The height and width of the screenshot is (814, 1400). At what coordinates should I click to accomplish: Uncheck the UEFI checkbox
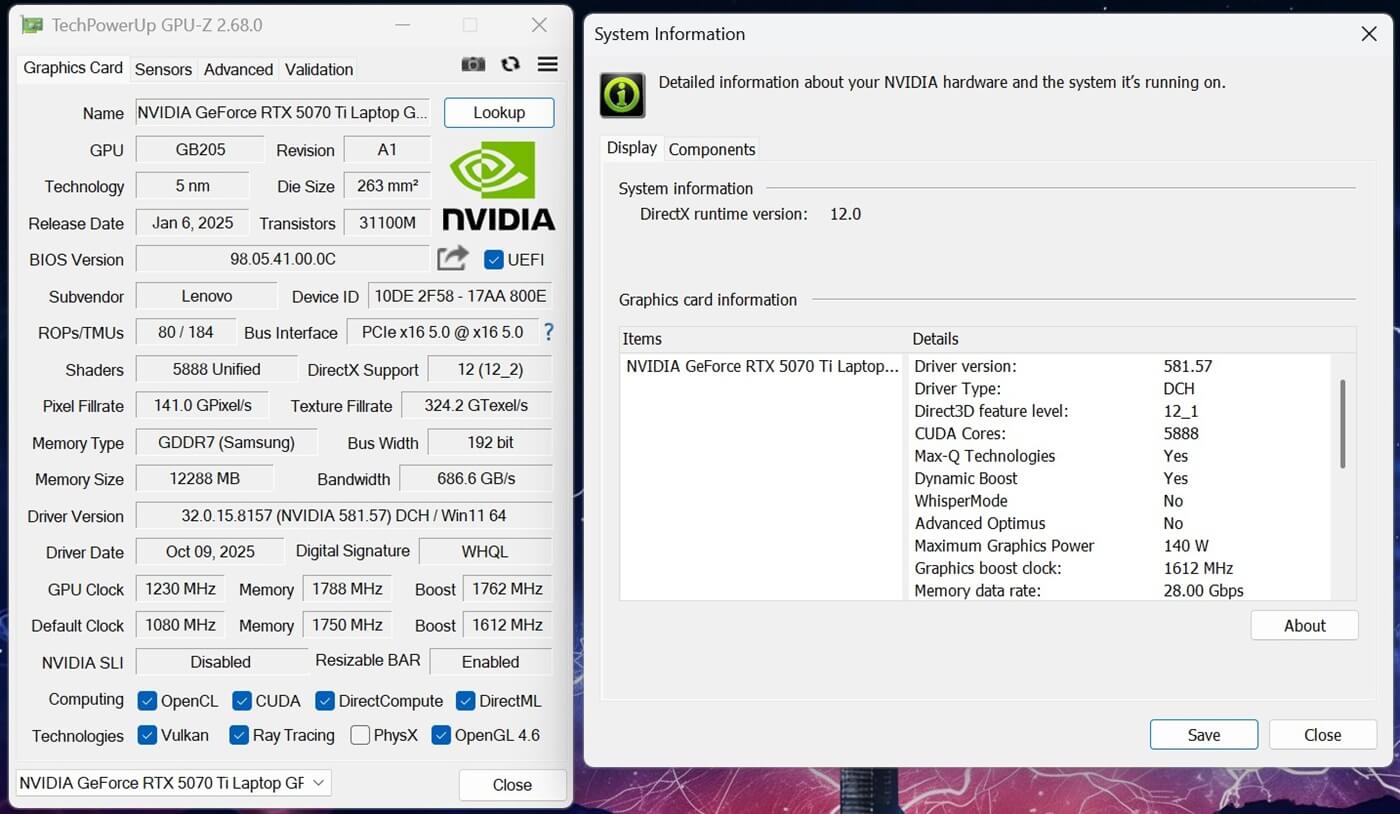[493, 259]
